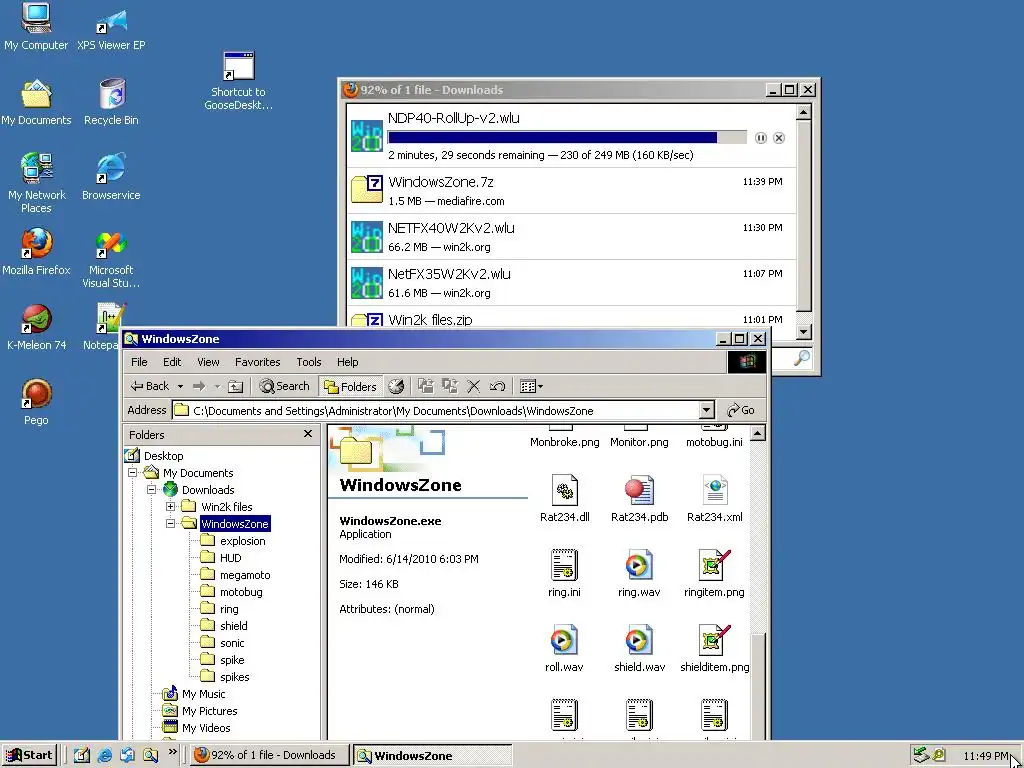Image resolution: width=1024 pixels, height=768 pixels.
Task: Select the Rat234.pdb file icon
Action: tap(639, 498)
